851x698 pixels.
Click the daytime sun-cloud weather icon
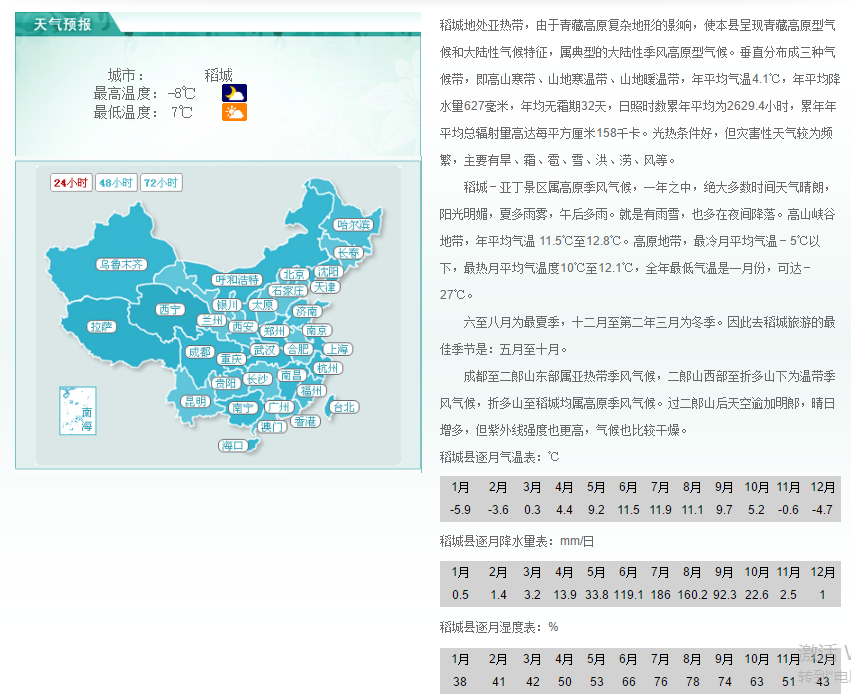(x=234, y=112)
